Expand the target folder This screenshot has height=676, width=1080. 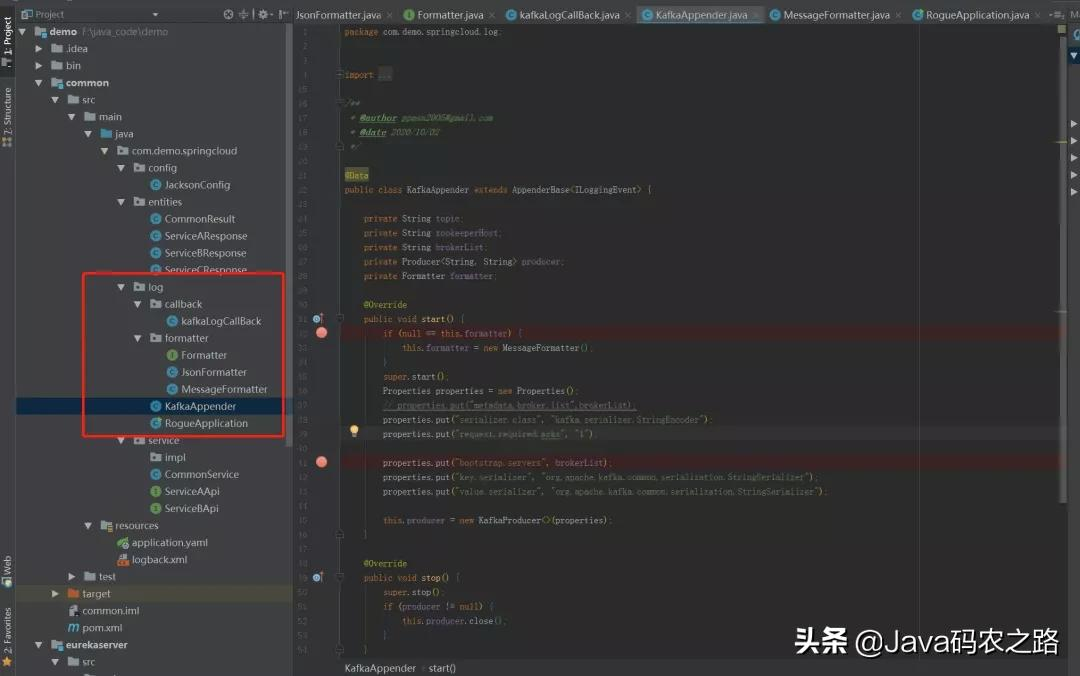(56, 593)
